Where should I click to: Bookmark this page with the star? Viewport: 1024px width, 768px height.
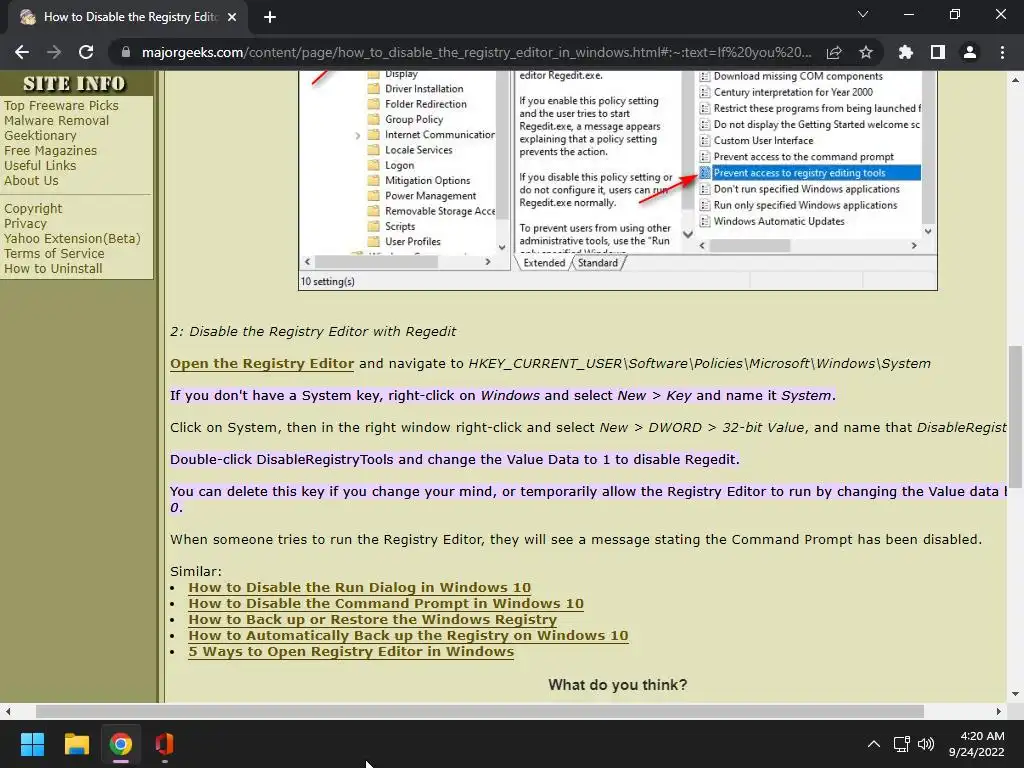pyautogui.click(x=866, y=52)
